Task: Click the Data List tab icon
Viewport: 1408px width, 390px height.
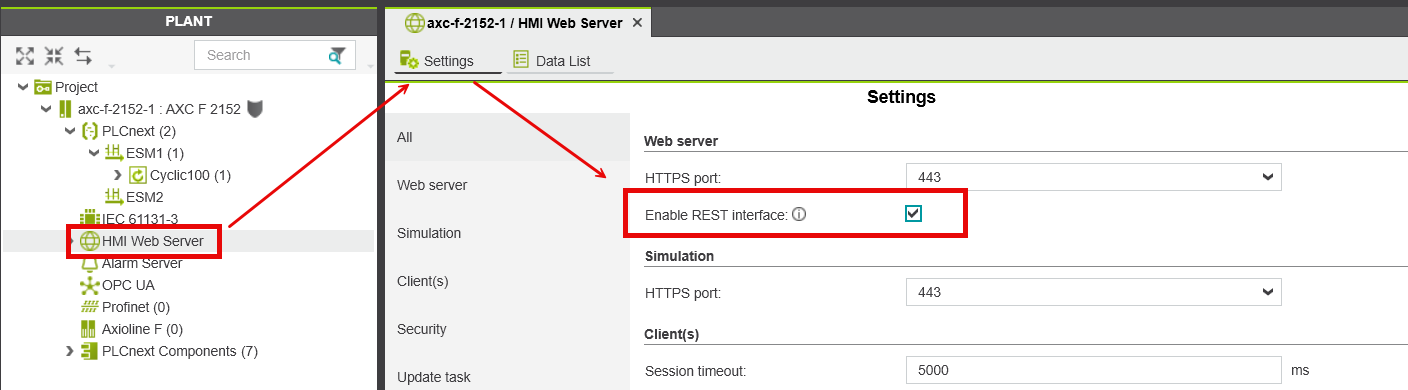Action: click(522, 60)
